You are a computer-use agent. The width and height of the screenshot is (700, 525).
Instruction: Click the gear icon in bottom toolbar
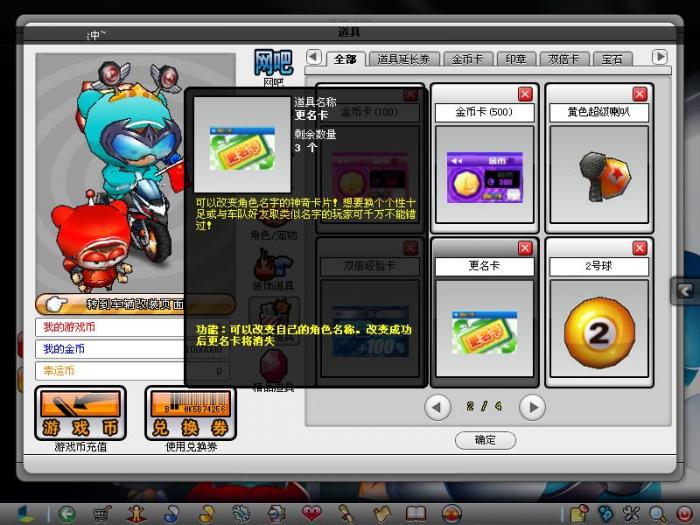point(242,514)
